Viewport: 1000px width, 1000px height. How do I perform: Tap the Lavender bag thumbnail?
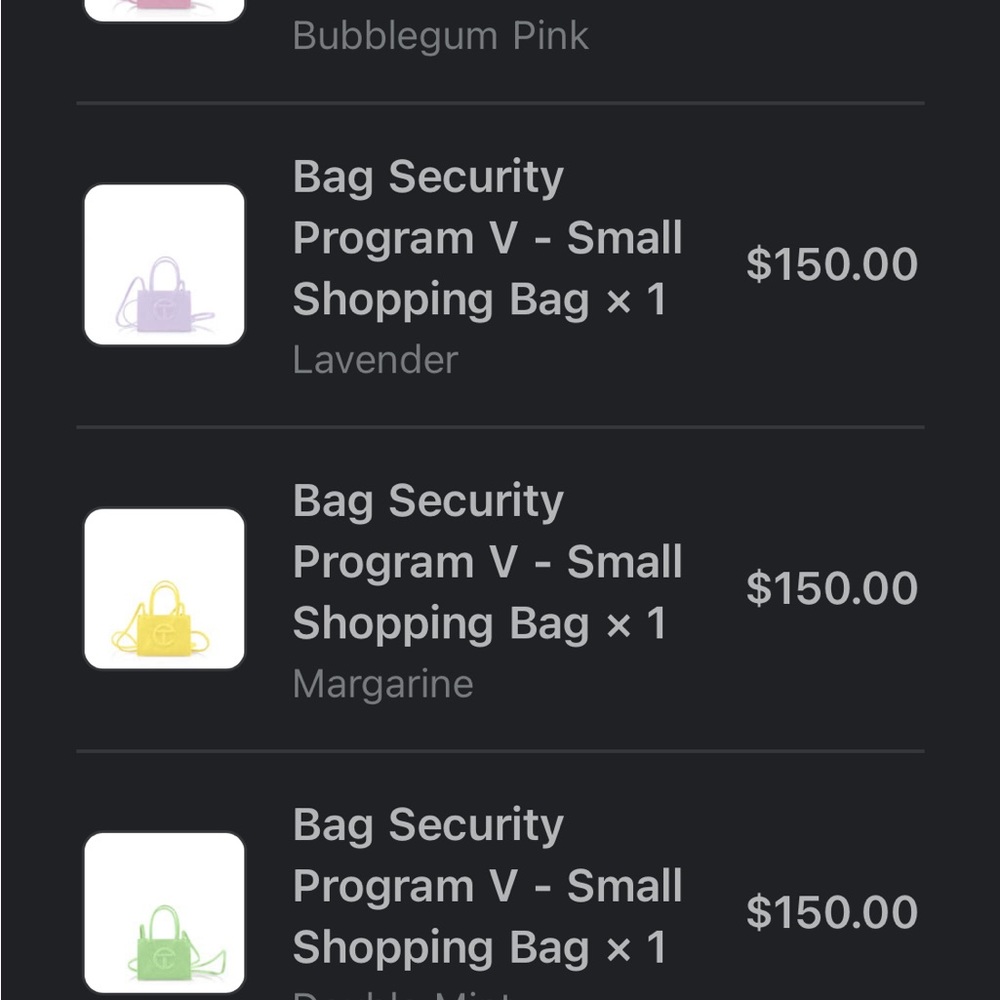[x=164, y=265]
